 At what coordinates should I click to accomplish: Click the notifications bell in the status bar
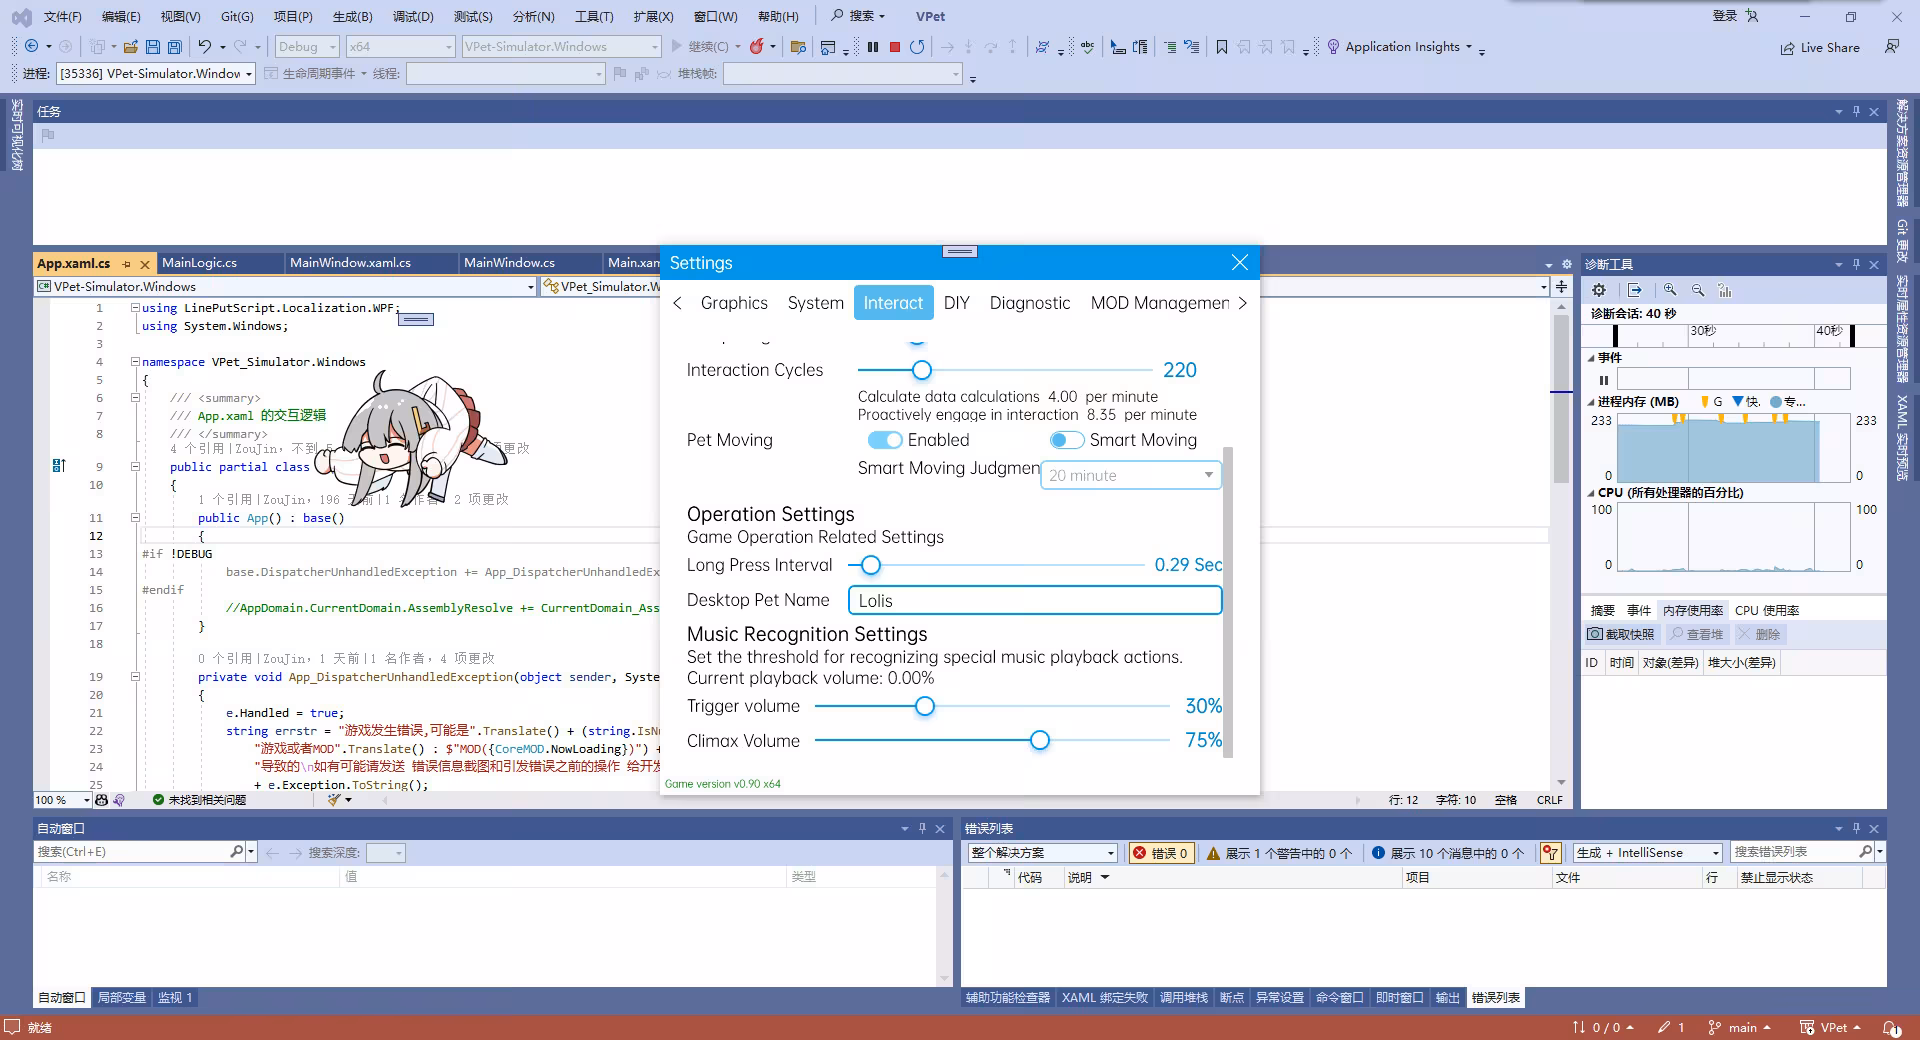(1891, 1027)
